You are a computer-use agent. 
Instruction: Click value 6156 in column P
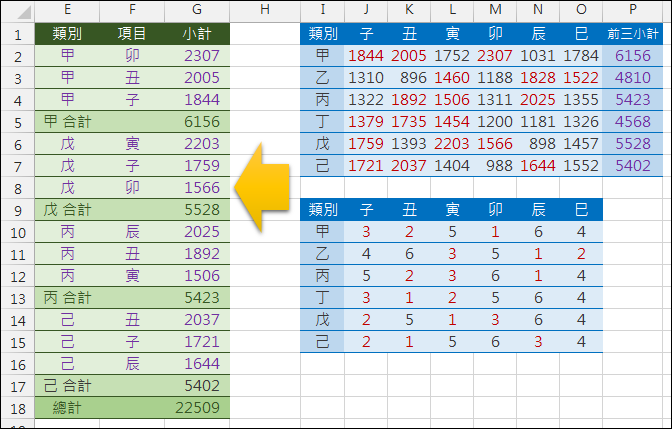633,56
